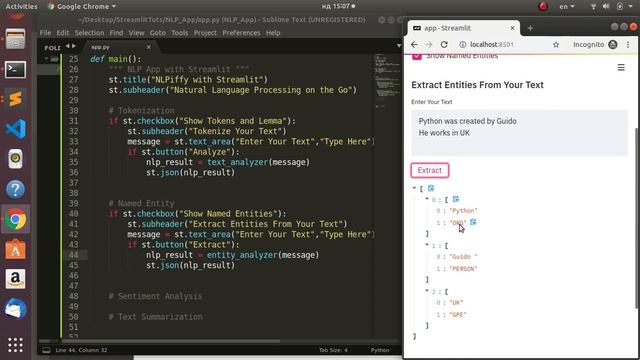Viewport: 640px width, 360px height.
Task: Copy the whole JSON array to clipboard
Action: [431, 188]
